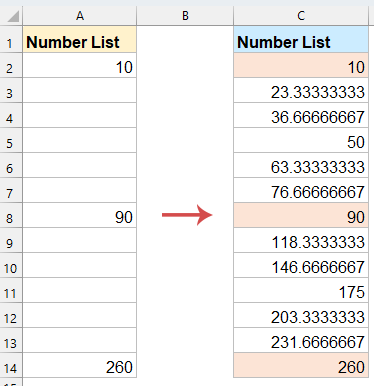Screen dimensions: 374x386
Task: Click cell A1 'Number List' header
Action: click(80, 40)
